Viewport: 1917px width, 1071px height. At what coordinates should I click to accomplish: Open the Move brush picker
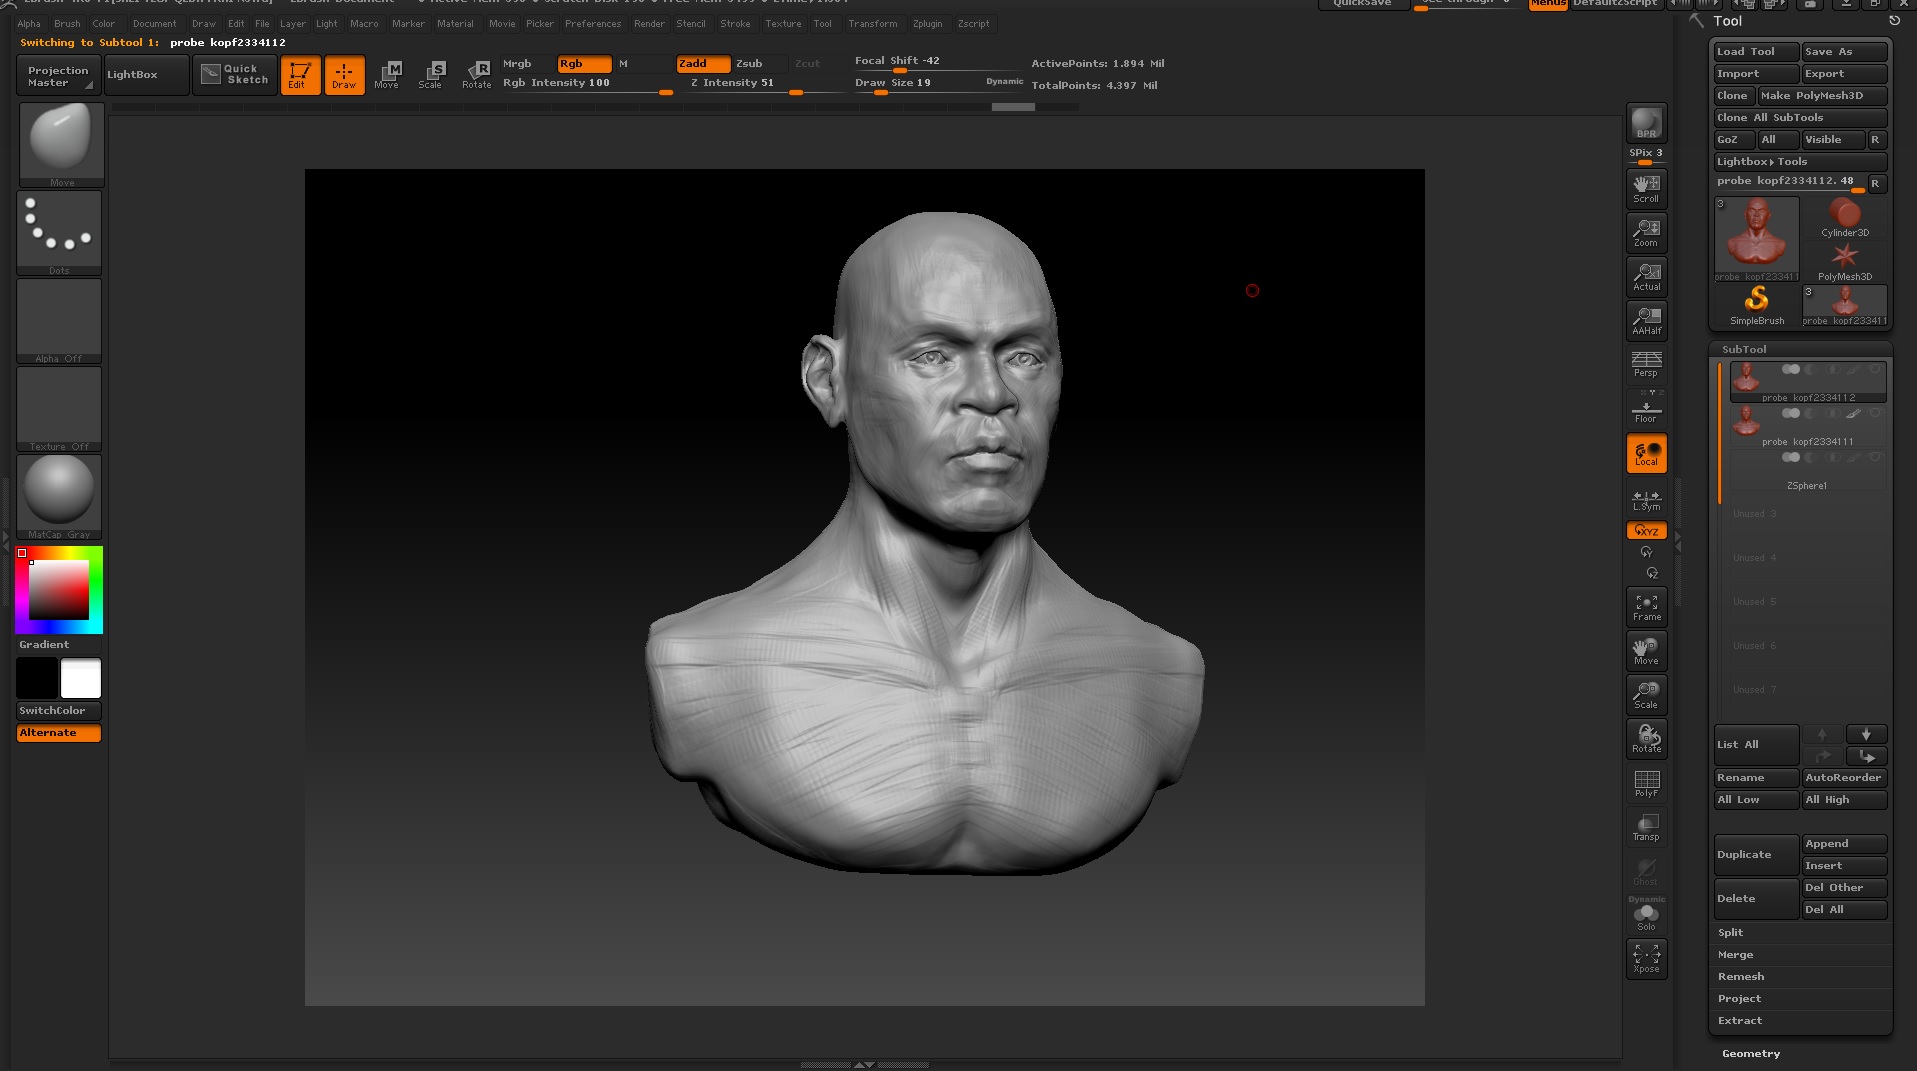60,145
